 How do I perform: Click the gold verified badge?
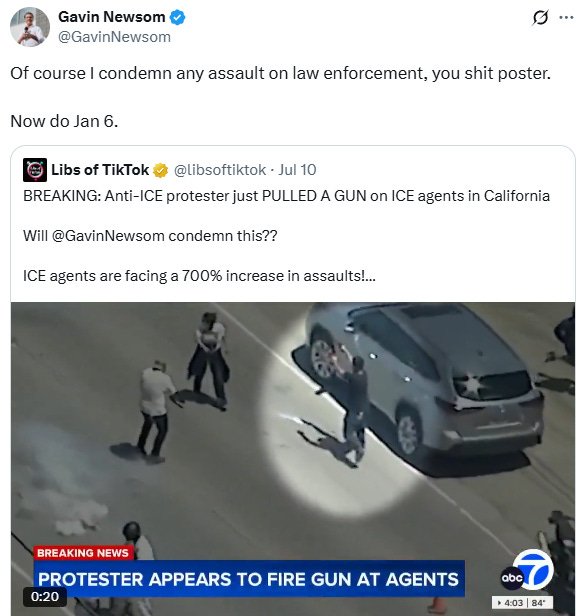point(160,170)
